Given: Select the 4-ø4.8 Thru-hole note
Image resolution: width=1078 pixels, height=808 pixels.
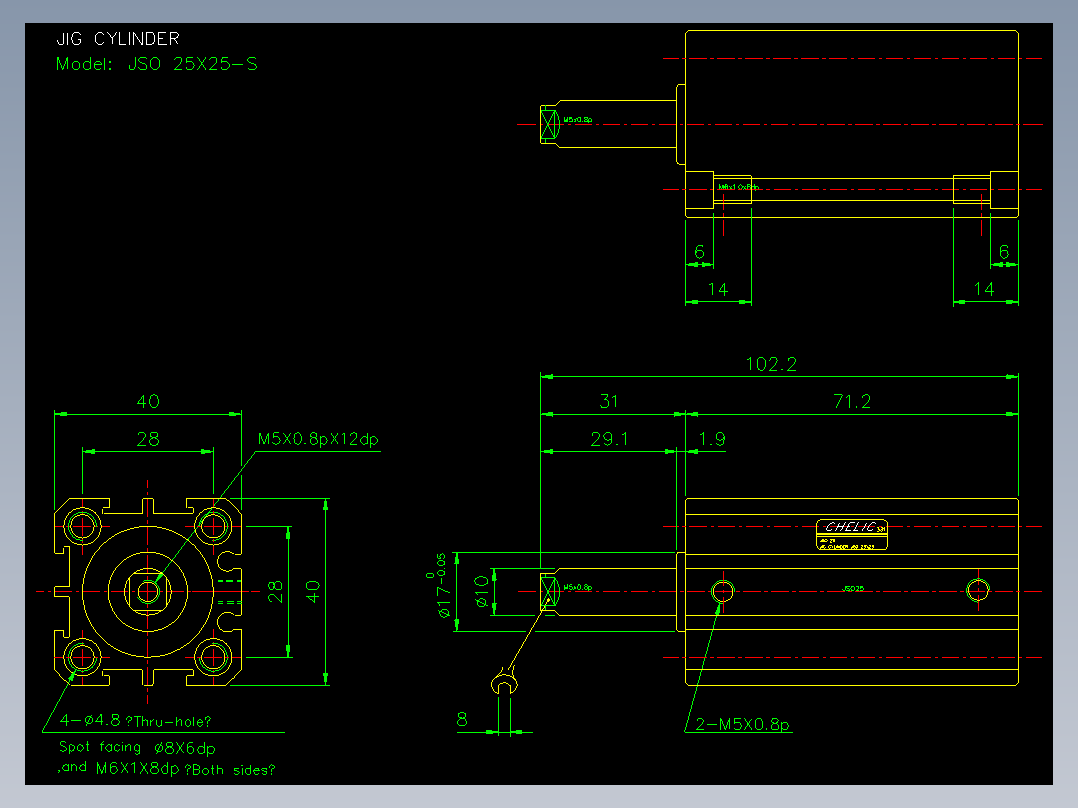Looking at the screenshot, I should point(135,721).
